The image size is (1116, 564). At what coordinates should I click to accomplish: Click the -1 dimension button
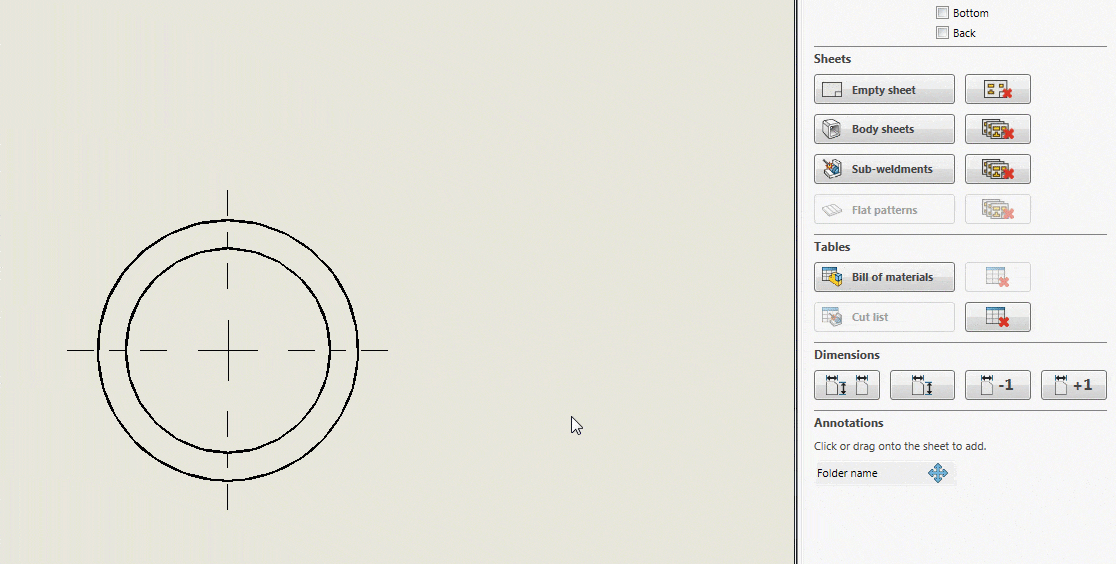997,385
